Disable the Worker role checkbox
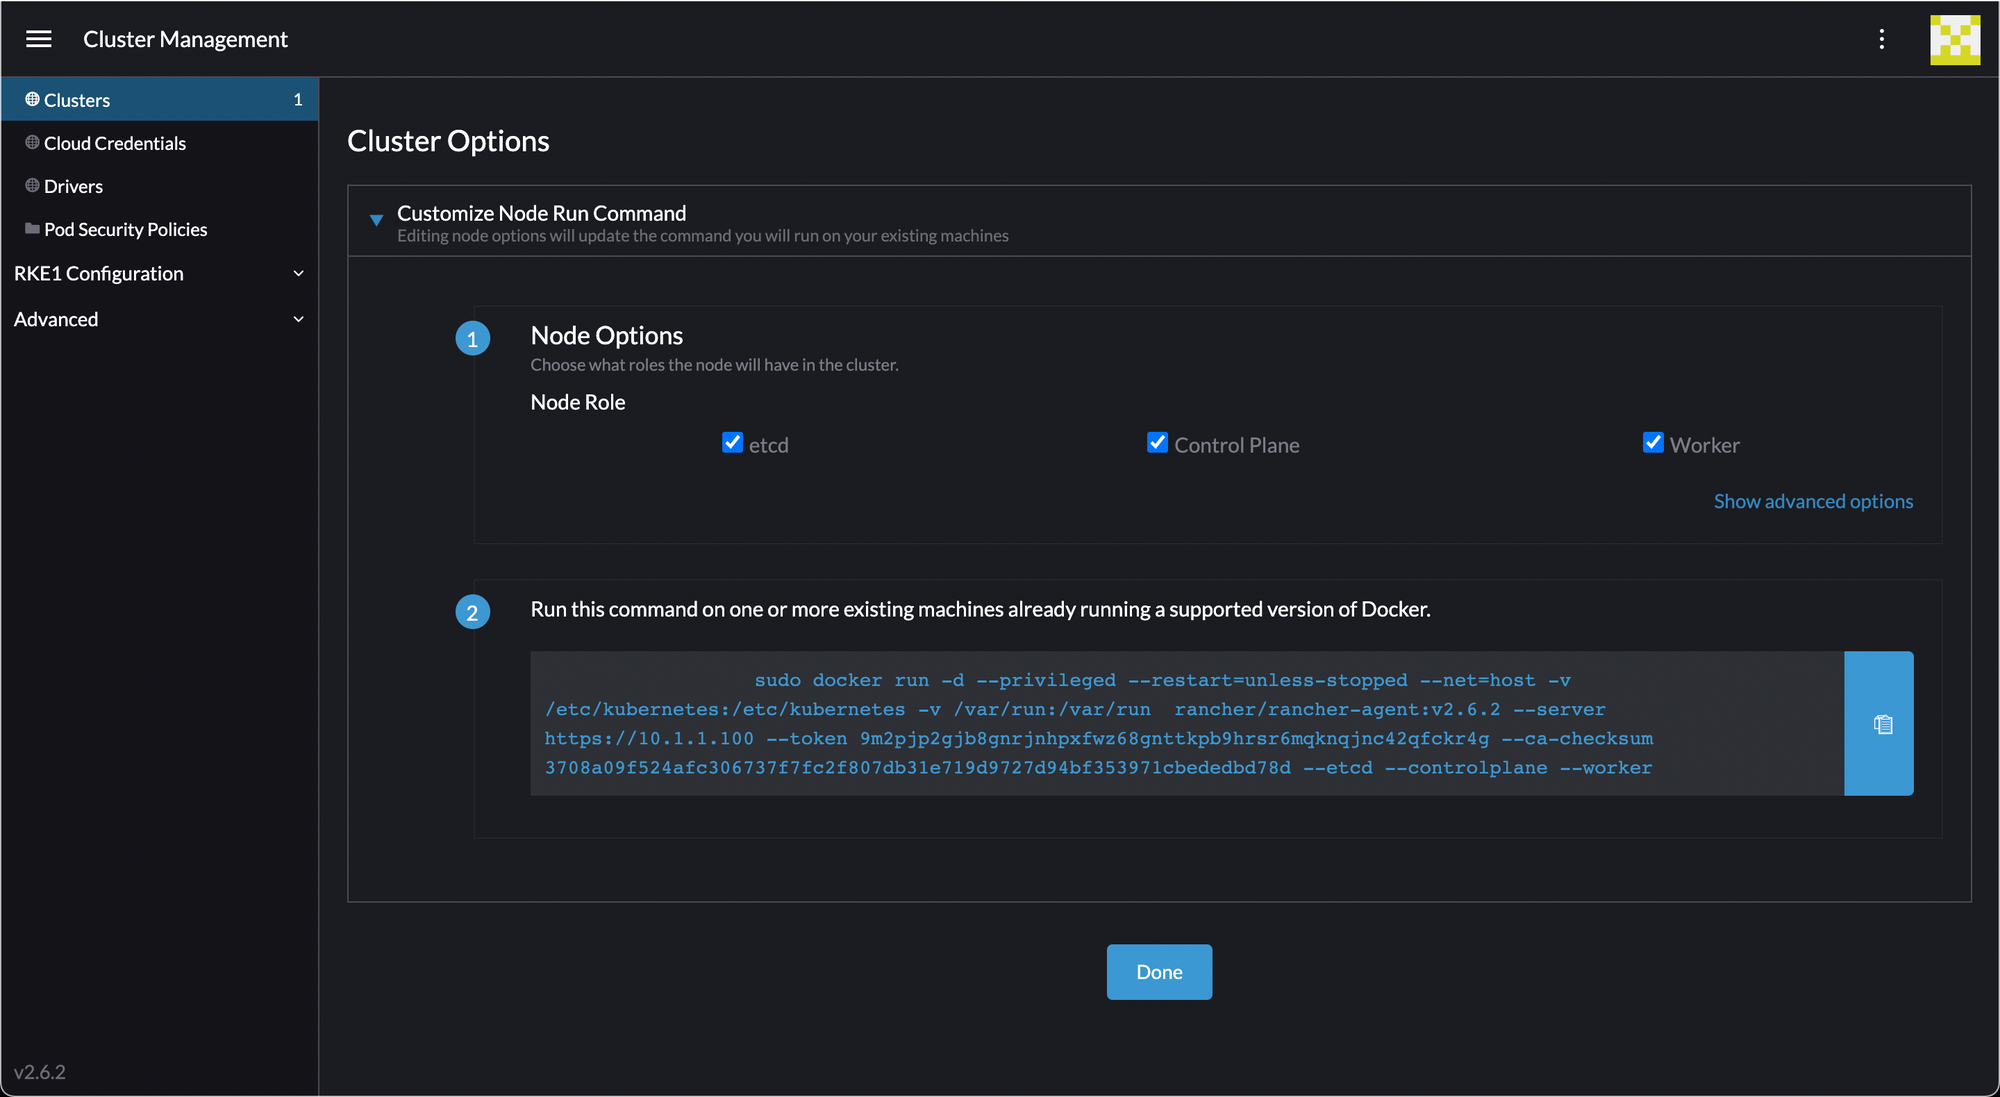This screenshot has width=2000, height=1097. pos(1653,443)
